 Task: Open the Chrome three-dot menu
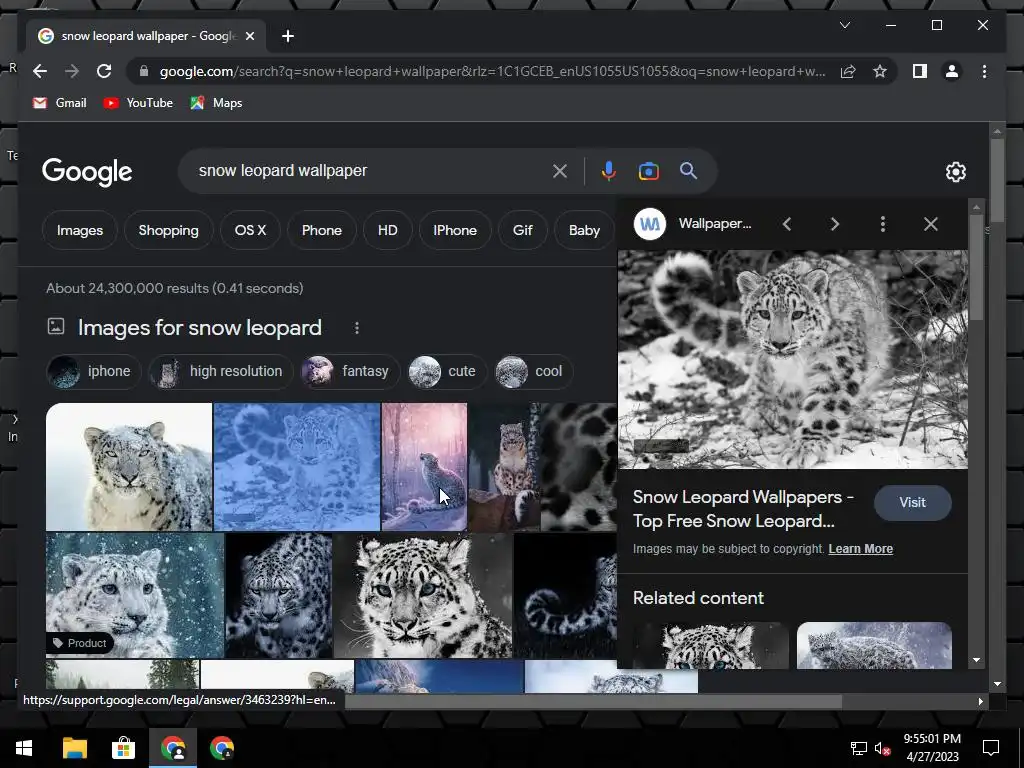984,71
